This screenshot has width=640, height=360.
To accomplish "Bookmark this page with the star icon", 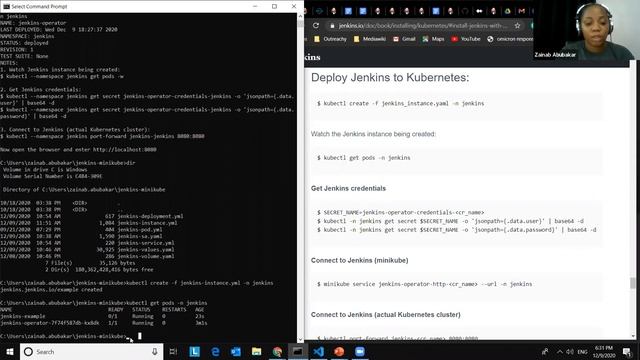I will (517, 25).
